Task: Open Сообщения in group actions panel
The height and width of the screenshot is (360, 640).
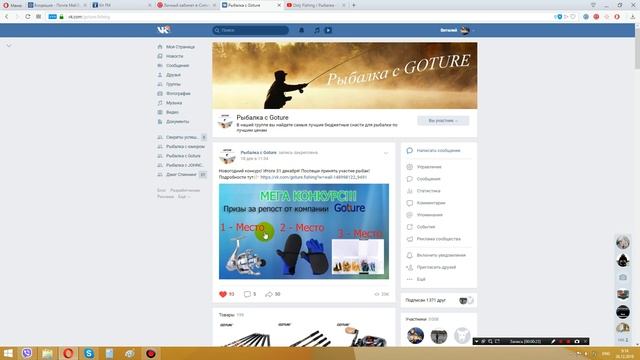Action: [x=428, y=179]
